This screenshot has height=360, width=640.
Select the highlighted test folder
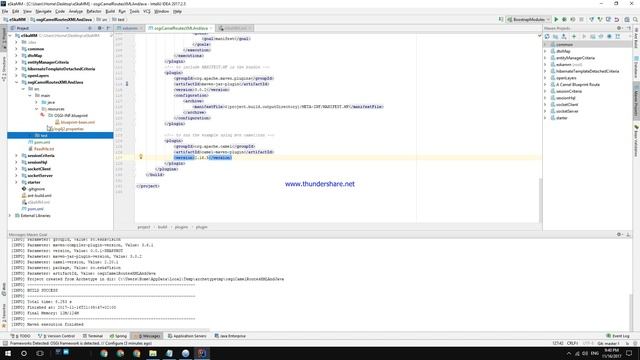point(60,136)
